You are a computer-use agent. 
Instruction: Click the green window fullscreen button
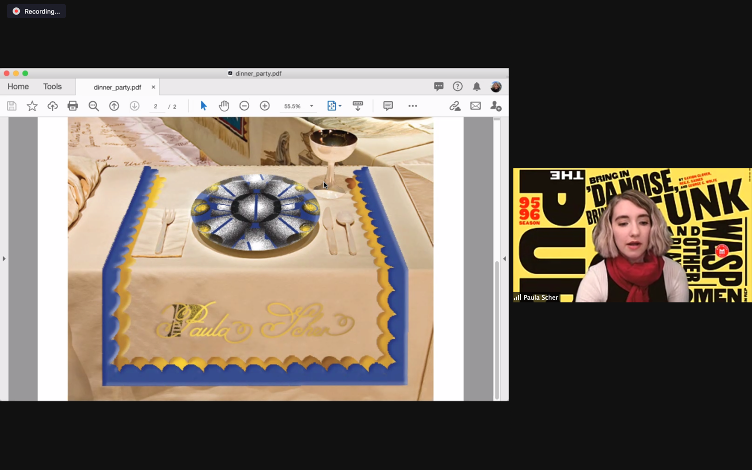click(x=25, y=73)
